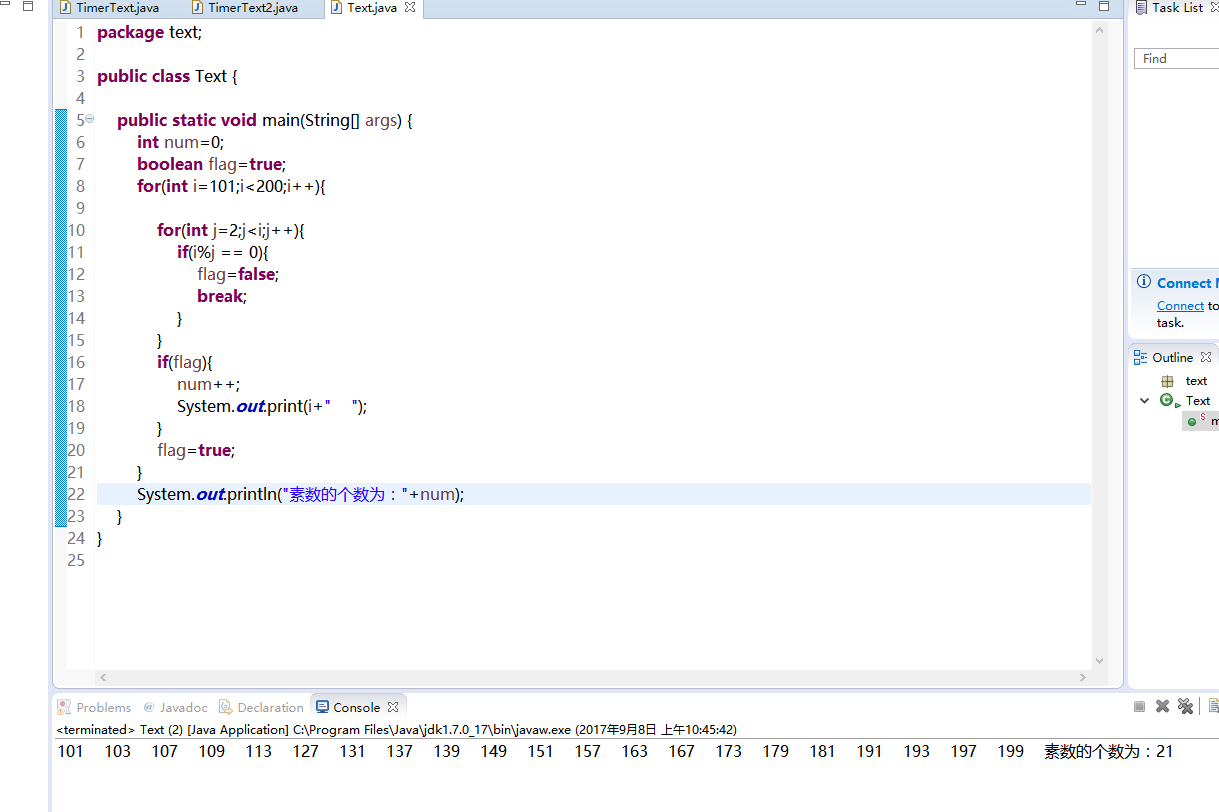The width and height of the screenshot is (1219, 812).
Task: Select the Text class icon in Outline
Action: [x=1167, y=400]
